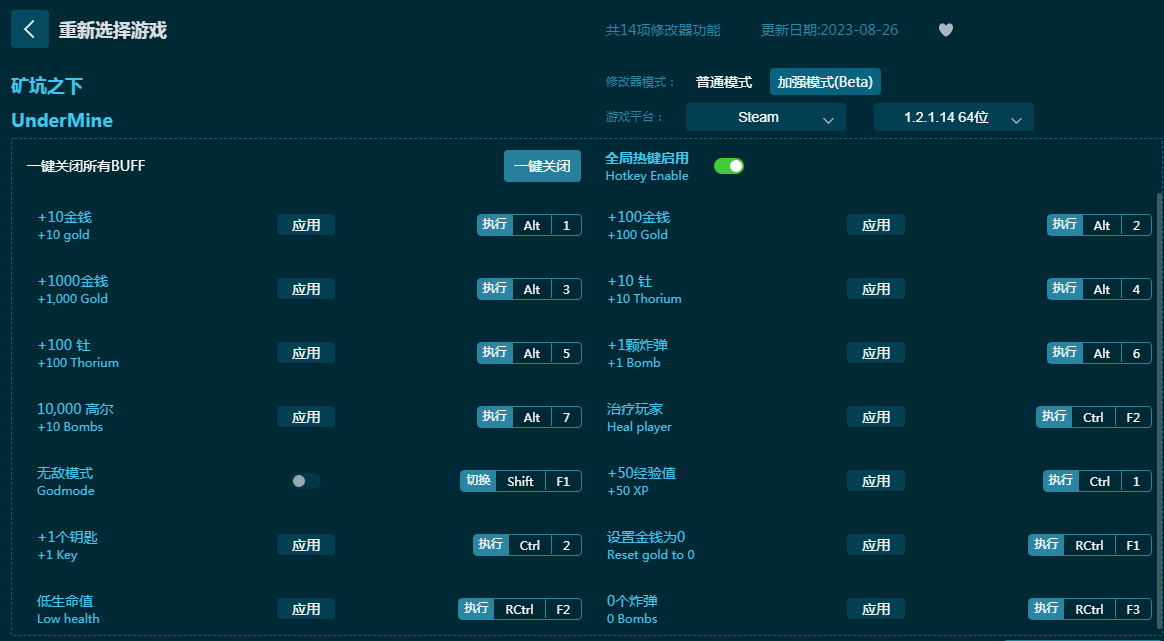This screenshot has height=641, width=1164.
Task: Select 加强模式(Beta) mode tab
Action: [x=825, y=82]
